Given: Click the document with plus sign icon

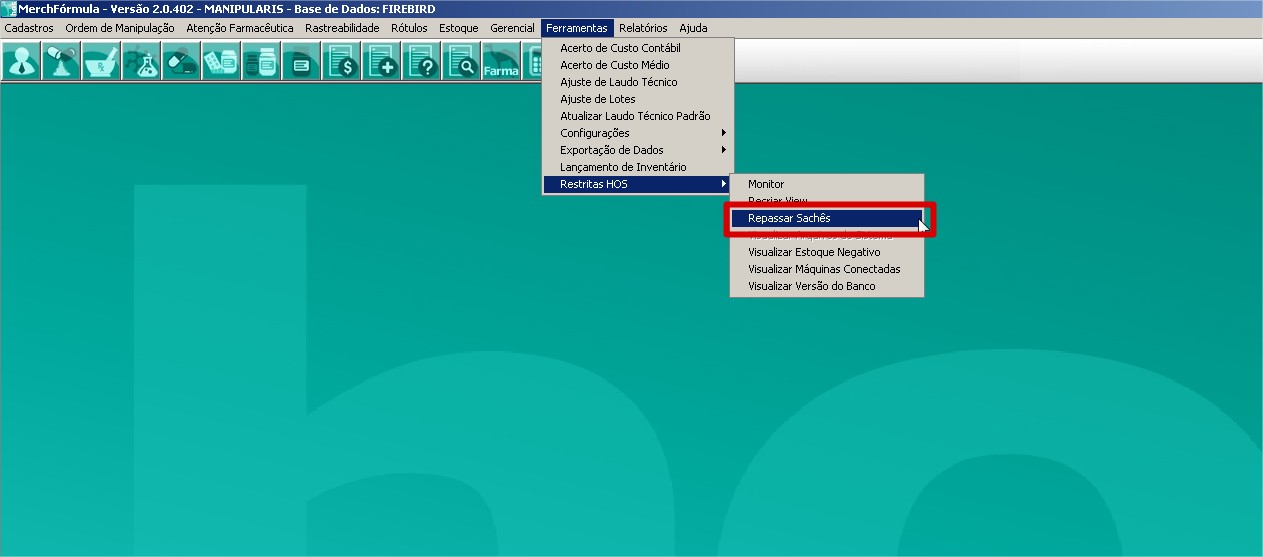Looking at the screenshot, I should pos(381,63).
